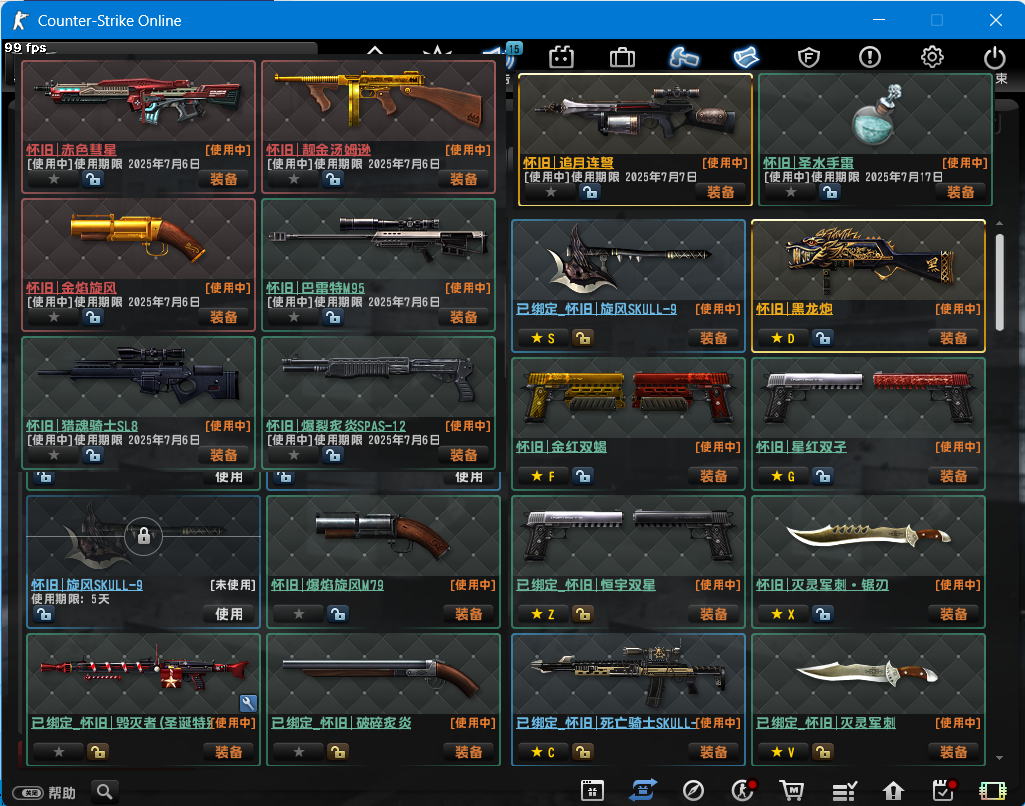Click the house exclamation icon
This screenshot has width=1025, height=806.
click(x=893, y=790)
